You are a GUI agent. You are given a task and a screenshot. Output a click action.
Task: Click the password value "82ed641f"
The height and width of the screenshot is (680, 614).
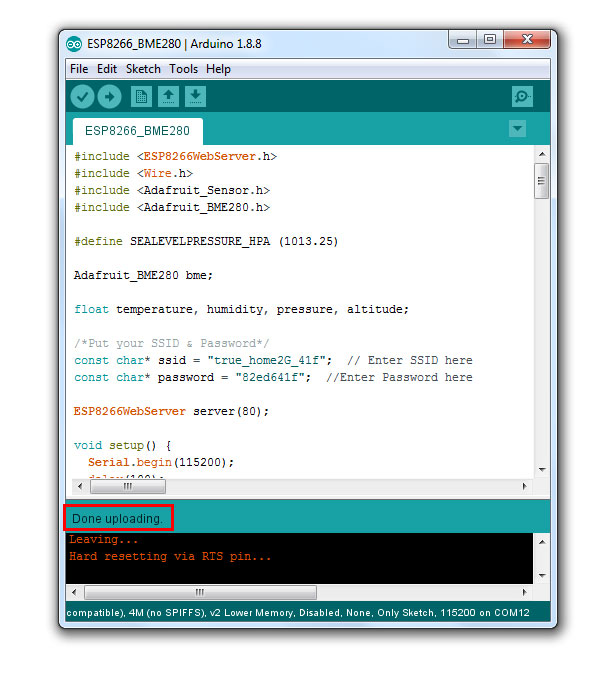click(x=270, y=377)
